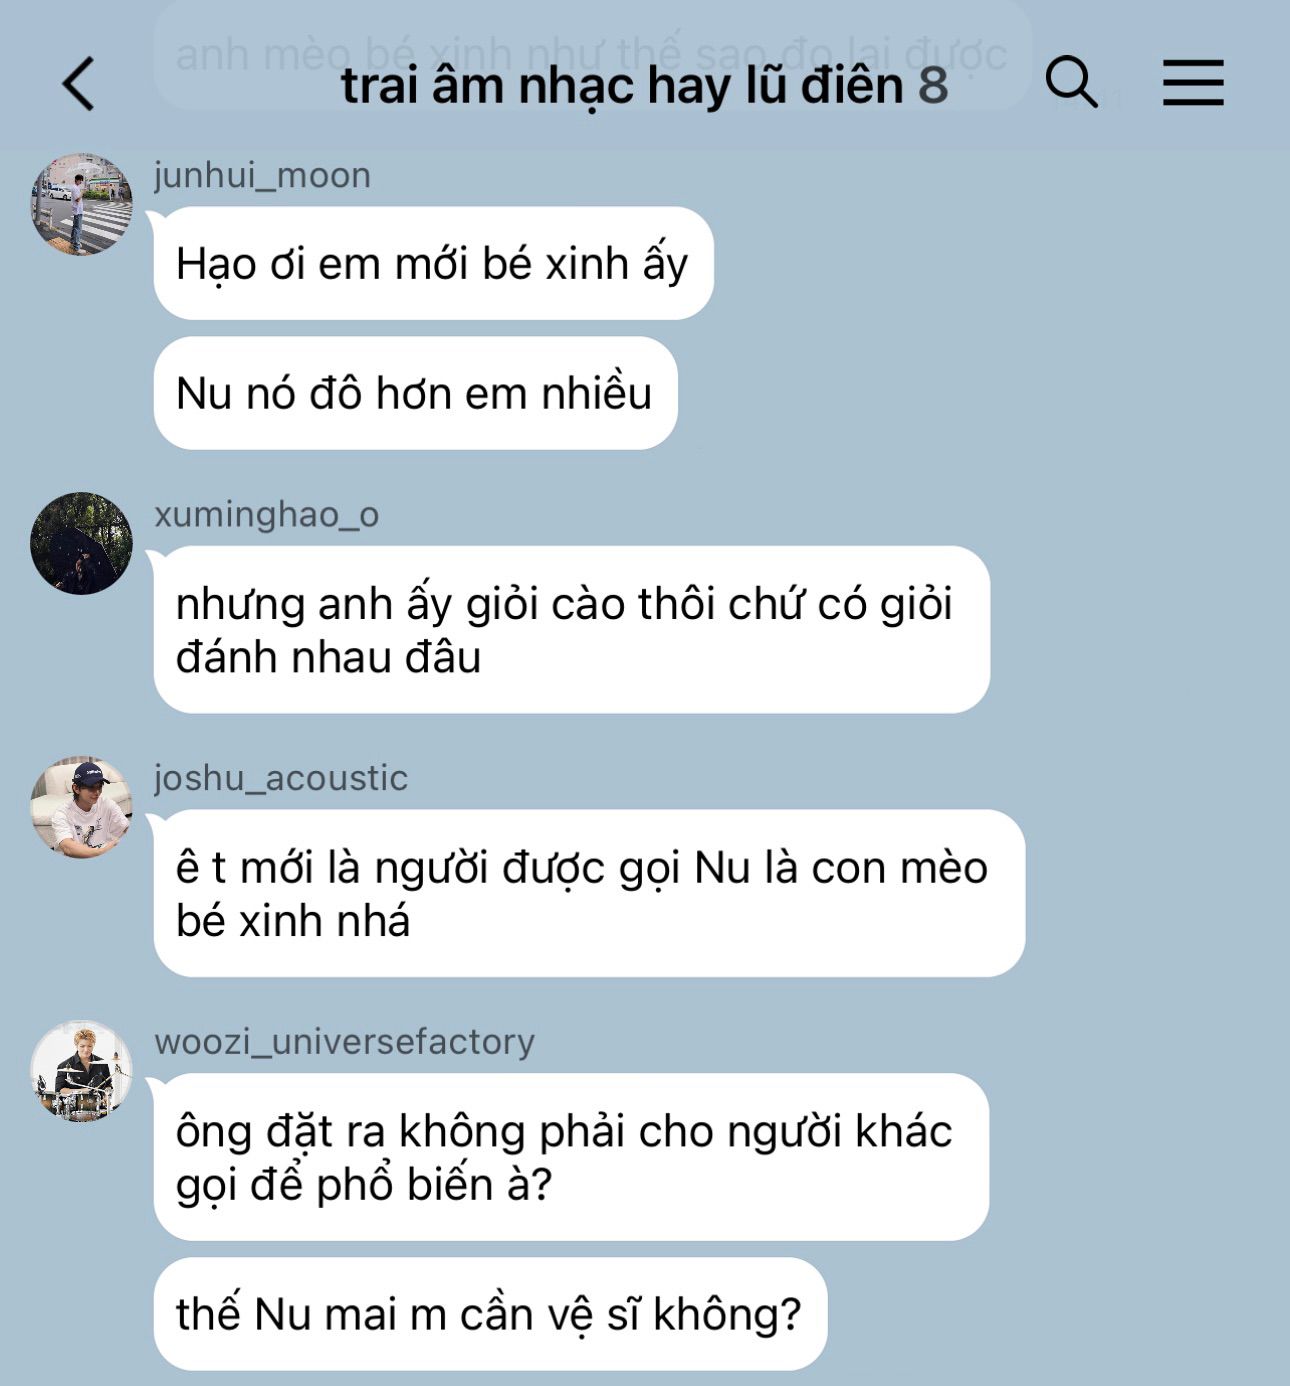The width and height of the screenshot is (1290, 1386).
Task: Select the message 'ông đặt ra không phải cho người khác'
Action: (571, 1157)
